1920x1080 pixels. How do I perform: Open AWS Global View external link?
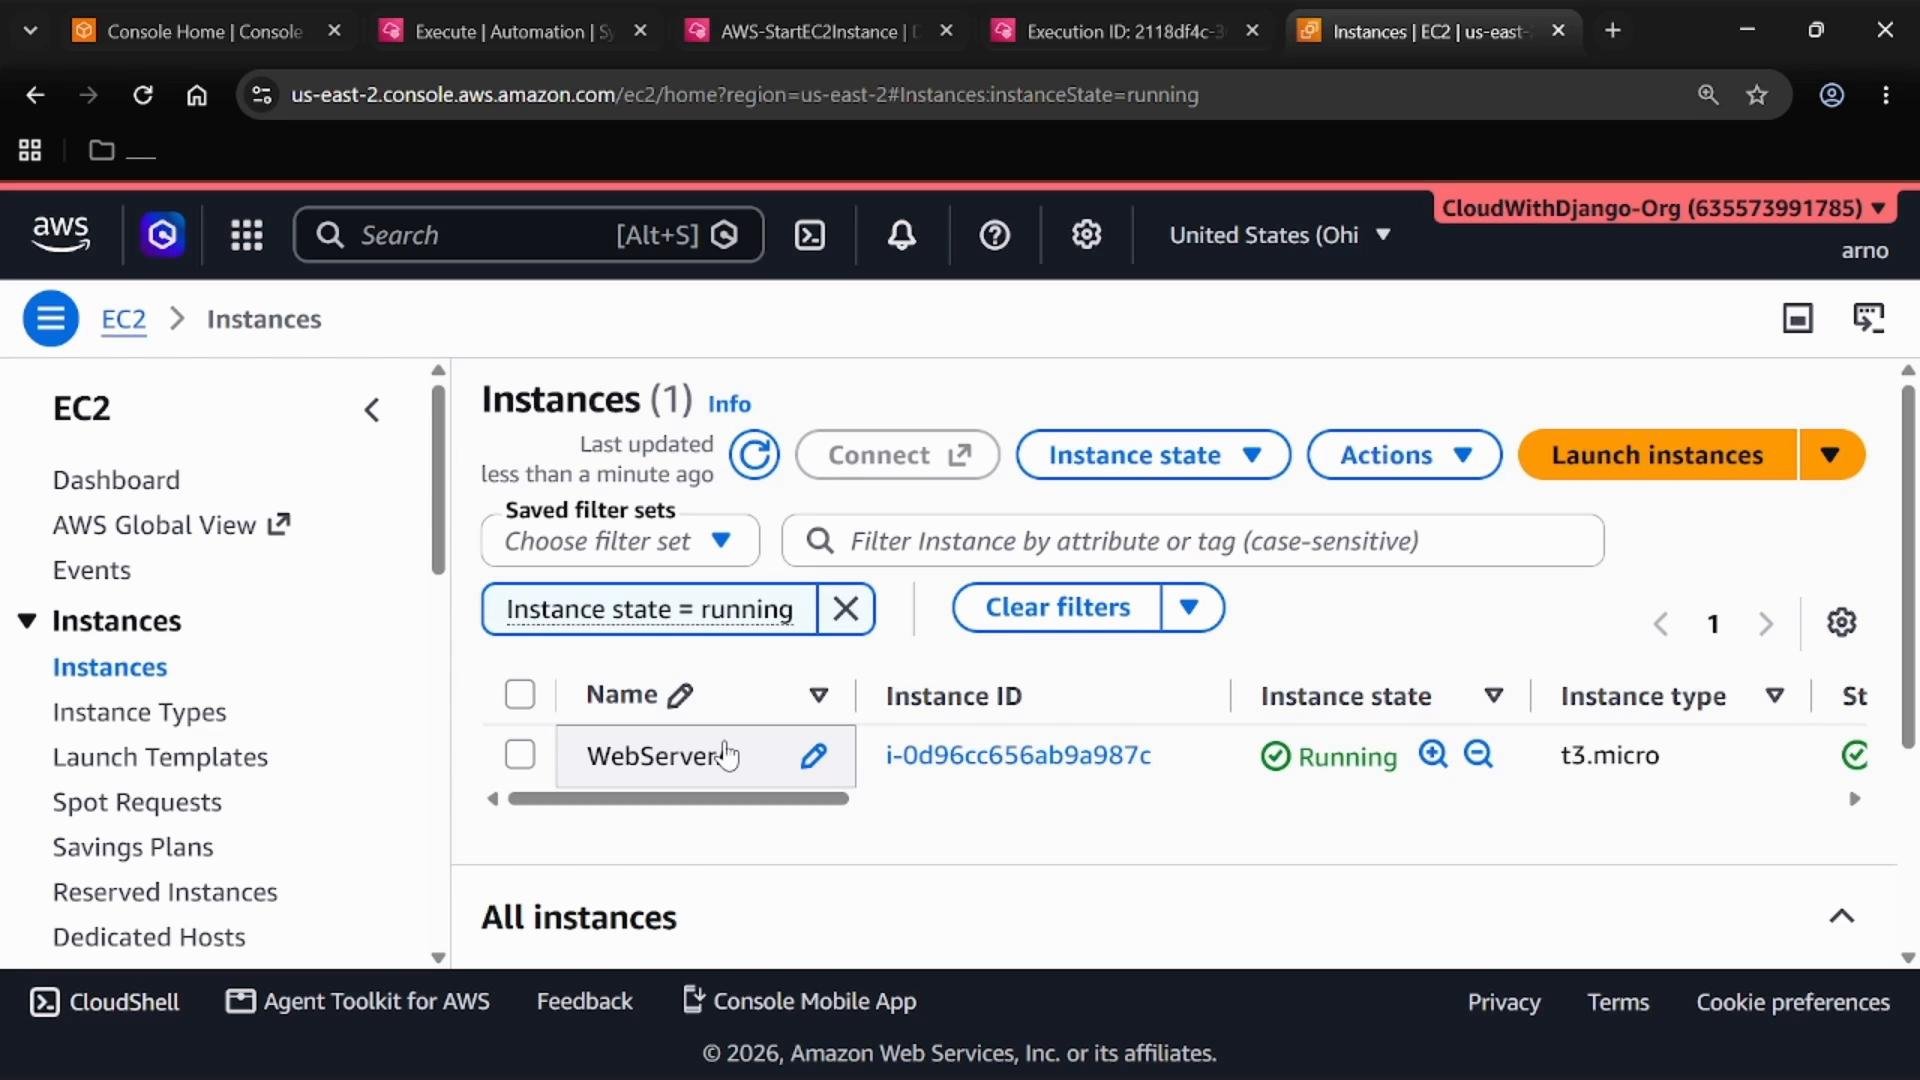tap(171, 525)
